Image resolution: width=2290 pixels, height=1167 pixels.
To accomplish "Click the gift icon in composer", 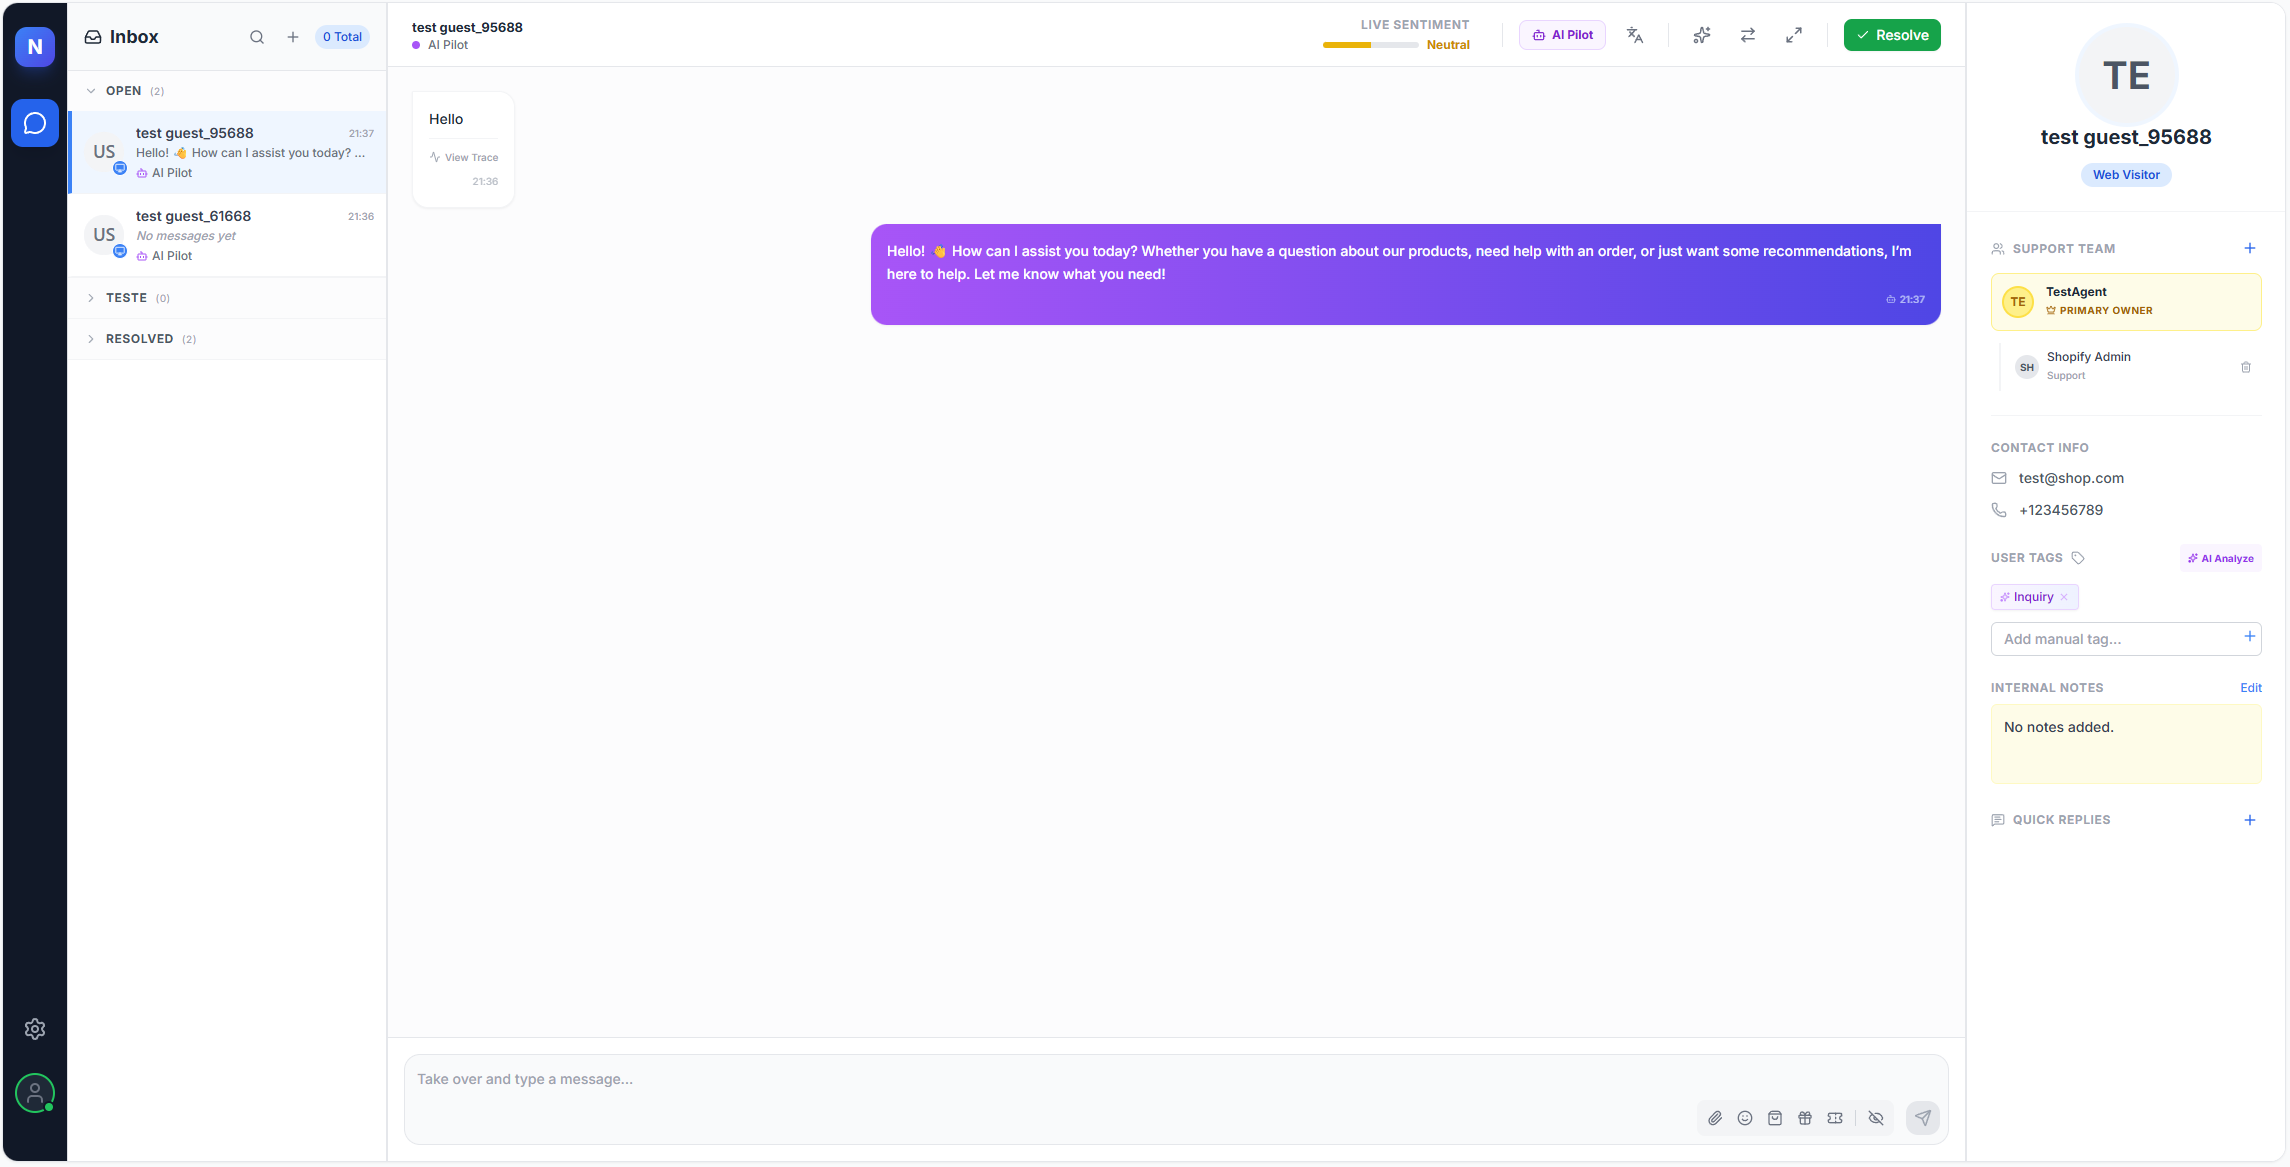I will point(1805,1118).
